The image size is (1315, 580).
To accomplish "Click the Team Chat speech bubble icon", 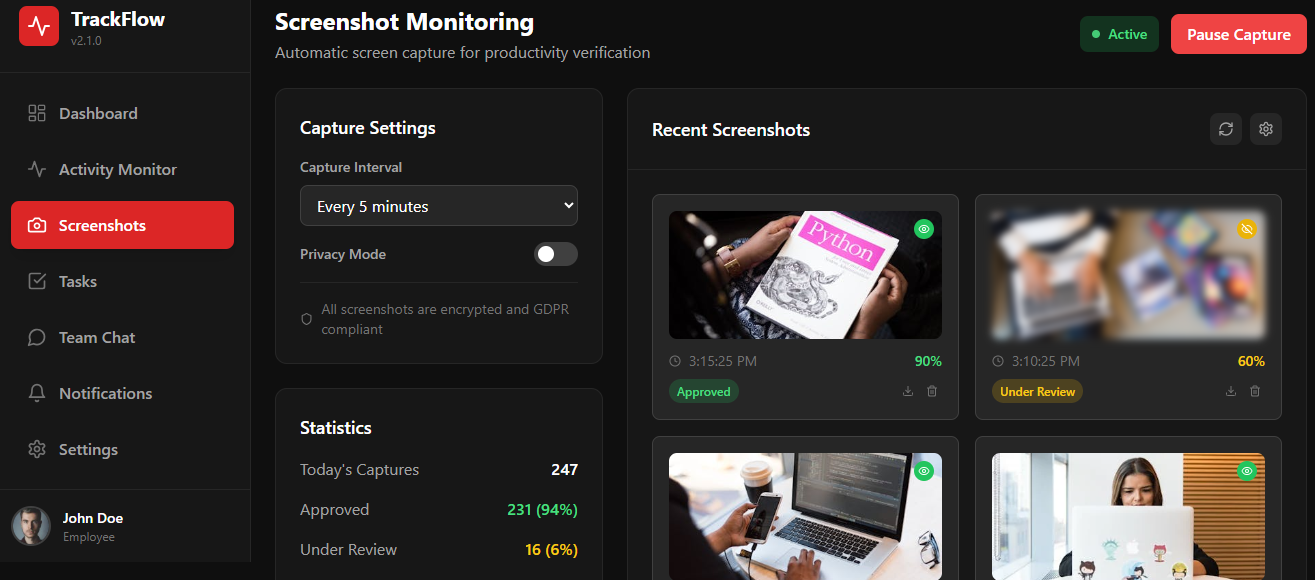I will (x=37, y=337).
